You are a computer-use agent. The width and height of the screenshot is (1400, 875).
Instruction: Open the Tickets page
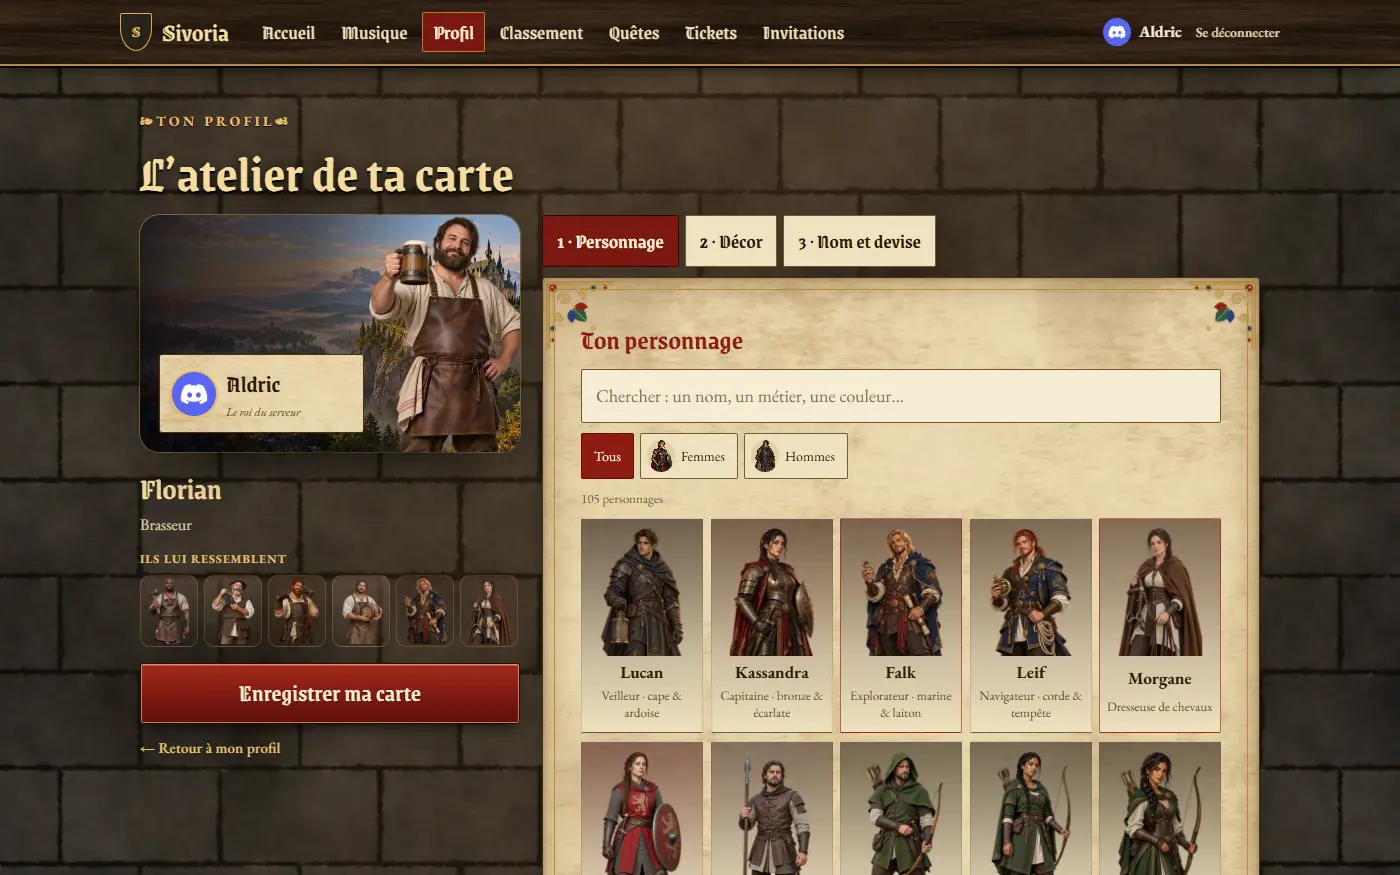click(711, 33)
